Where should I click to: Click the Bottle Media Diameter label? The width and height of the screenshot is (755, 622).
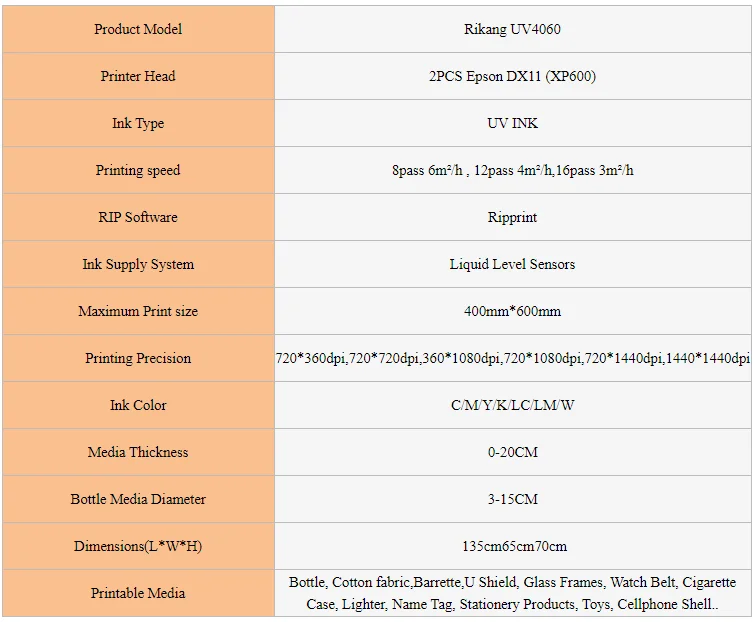(138, 499)
